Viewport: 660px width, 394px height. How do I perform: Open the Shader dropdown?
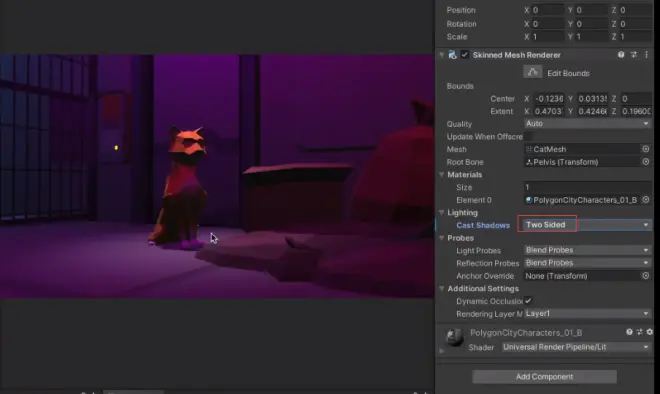click(576, 347)
